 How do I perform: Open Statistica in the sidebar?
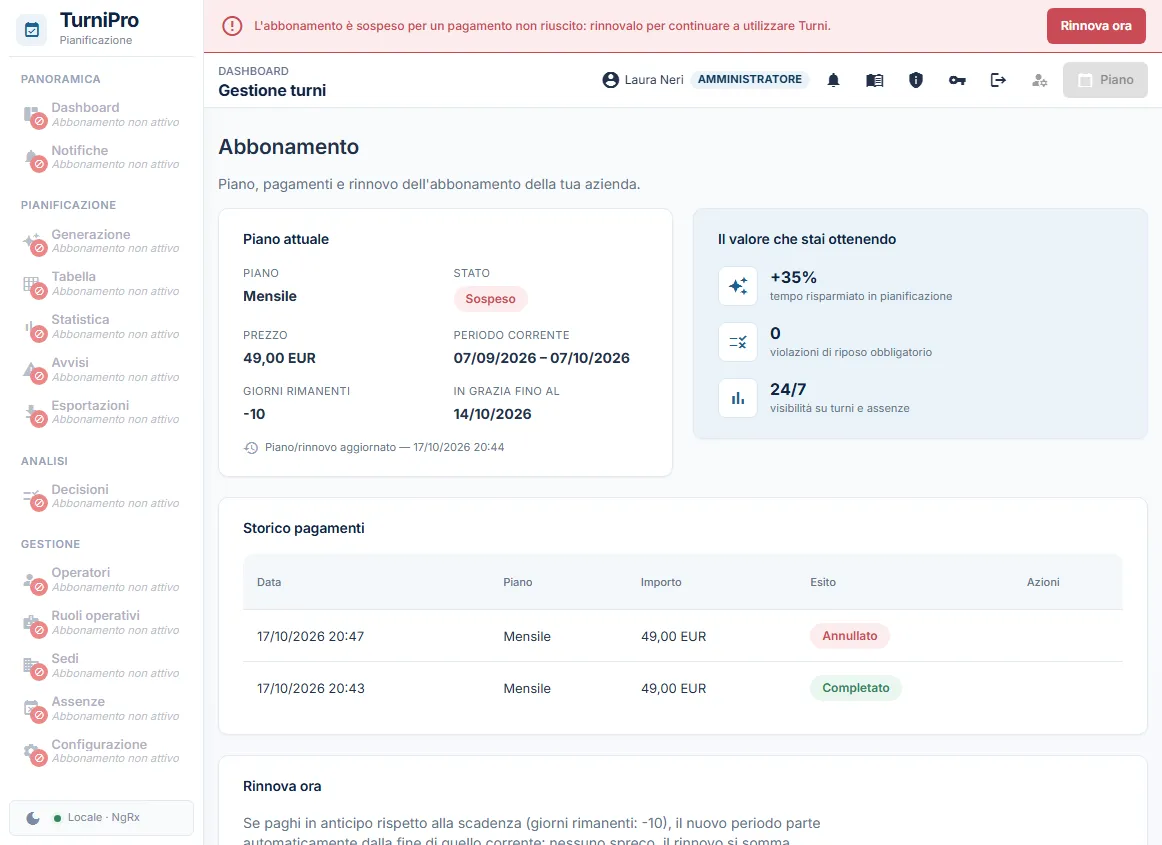tap(102, 327)
